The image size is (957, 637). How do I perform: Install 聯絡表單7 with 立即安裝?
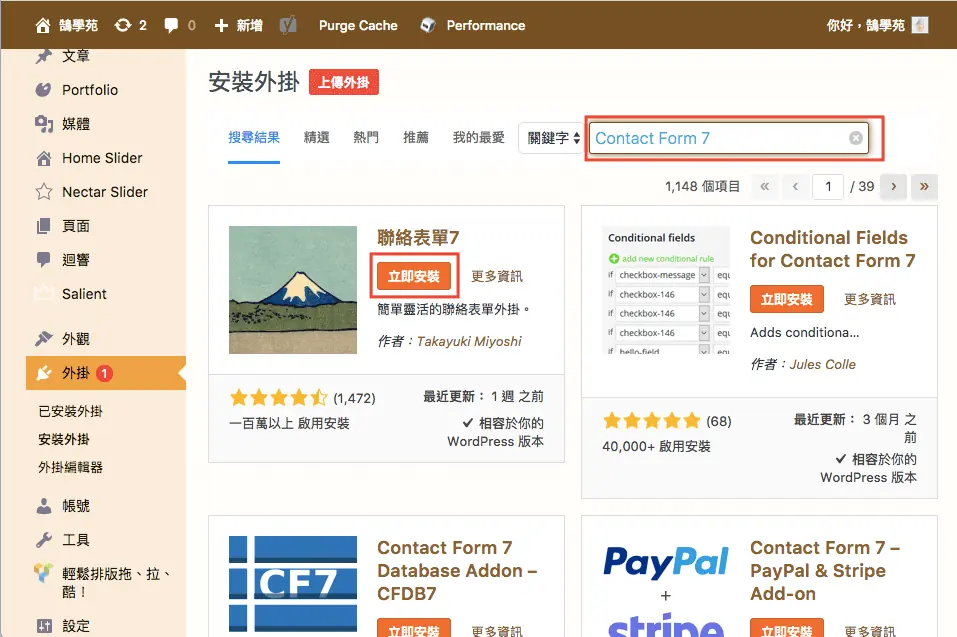coord(414,276)
